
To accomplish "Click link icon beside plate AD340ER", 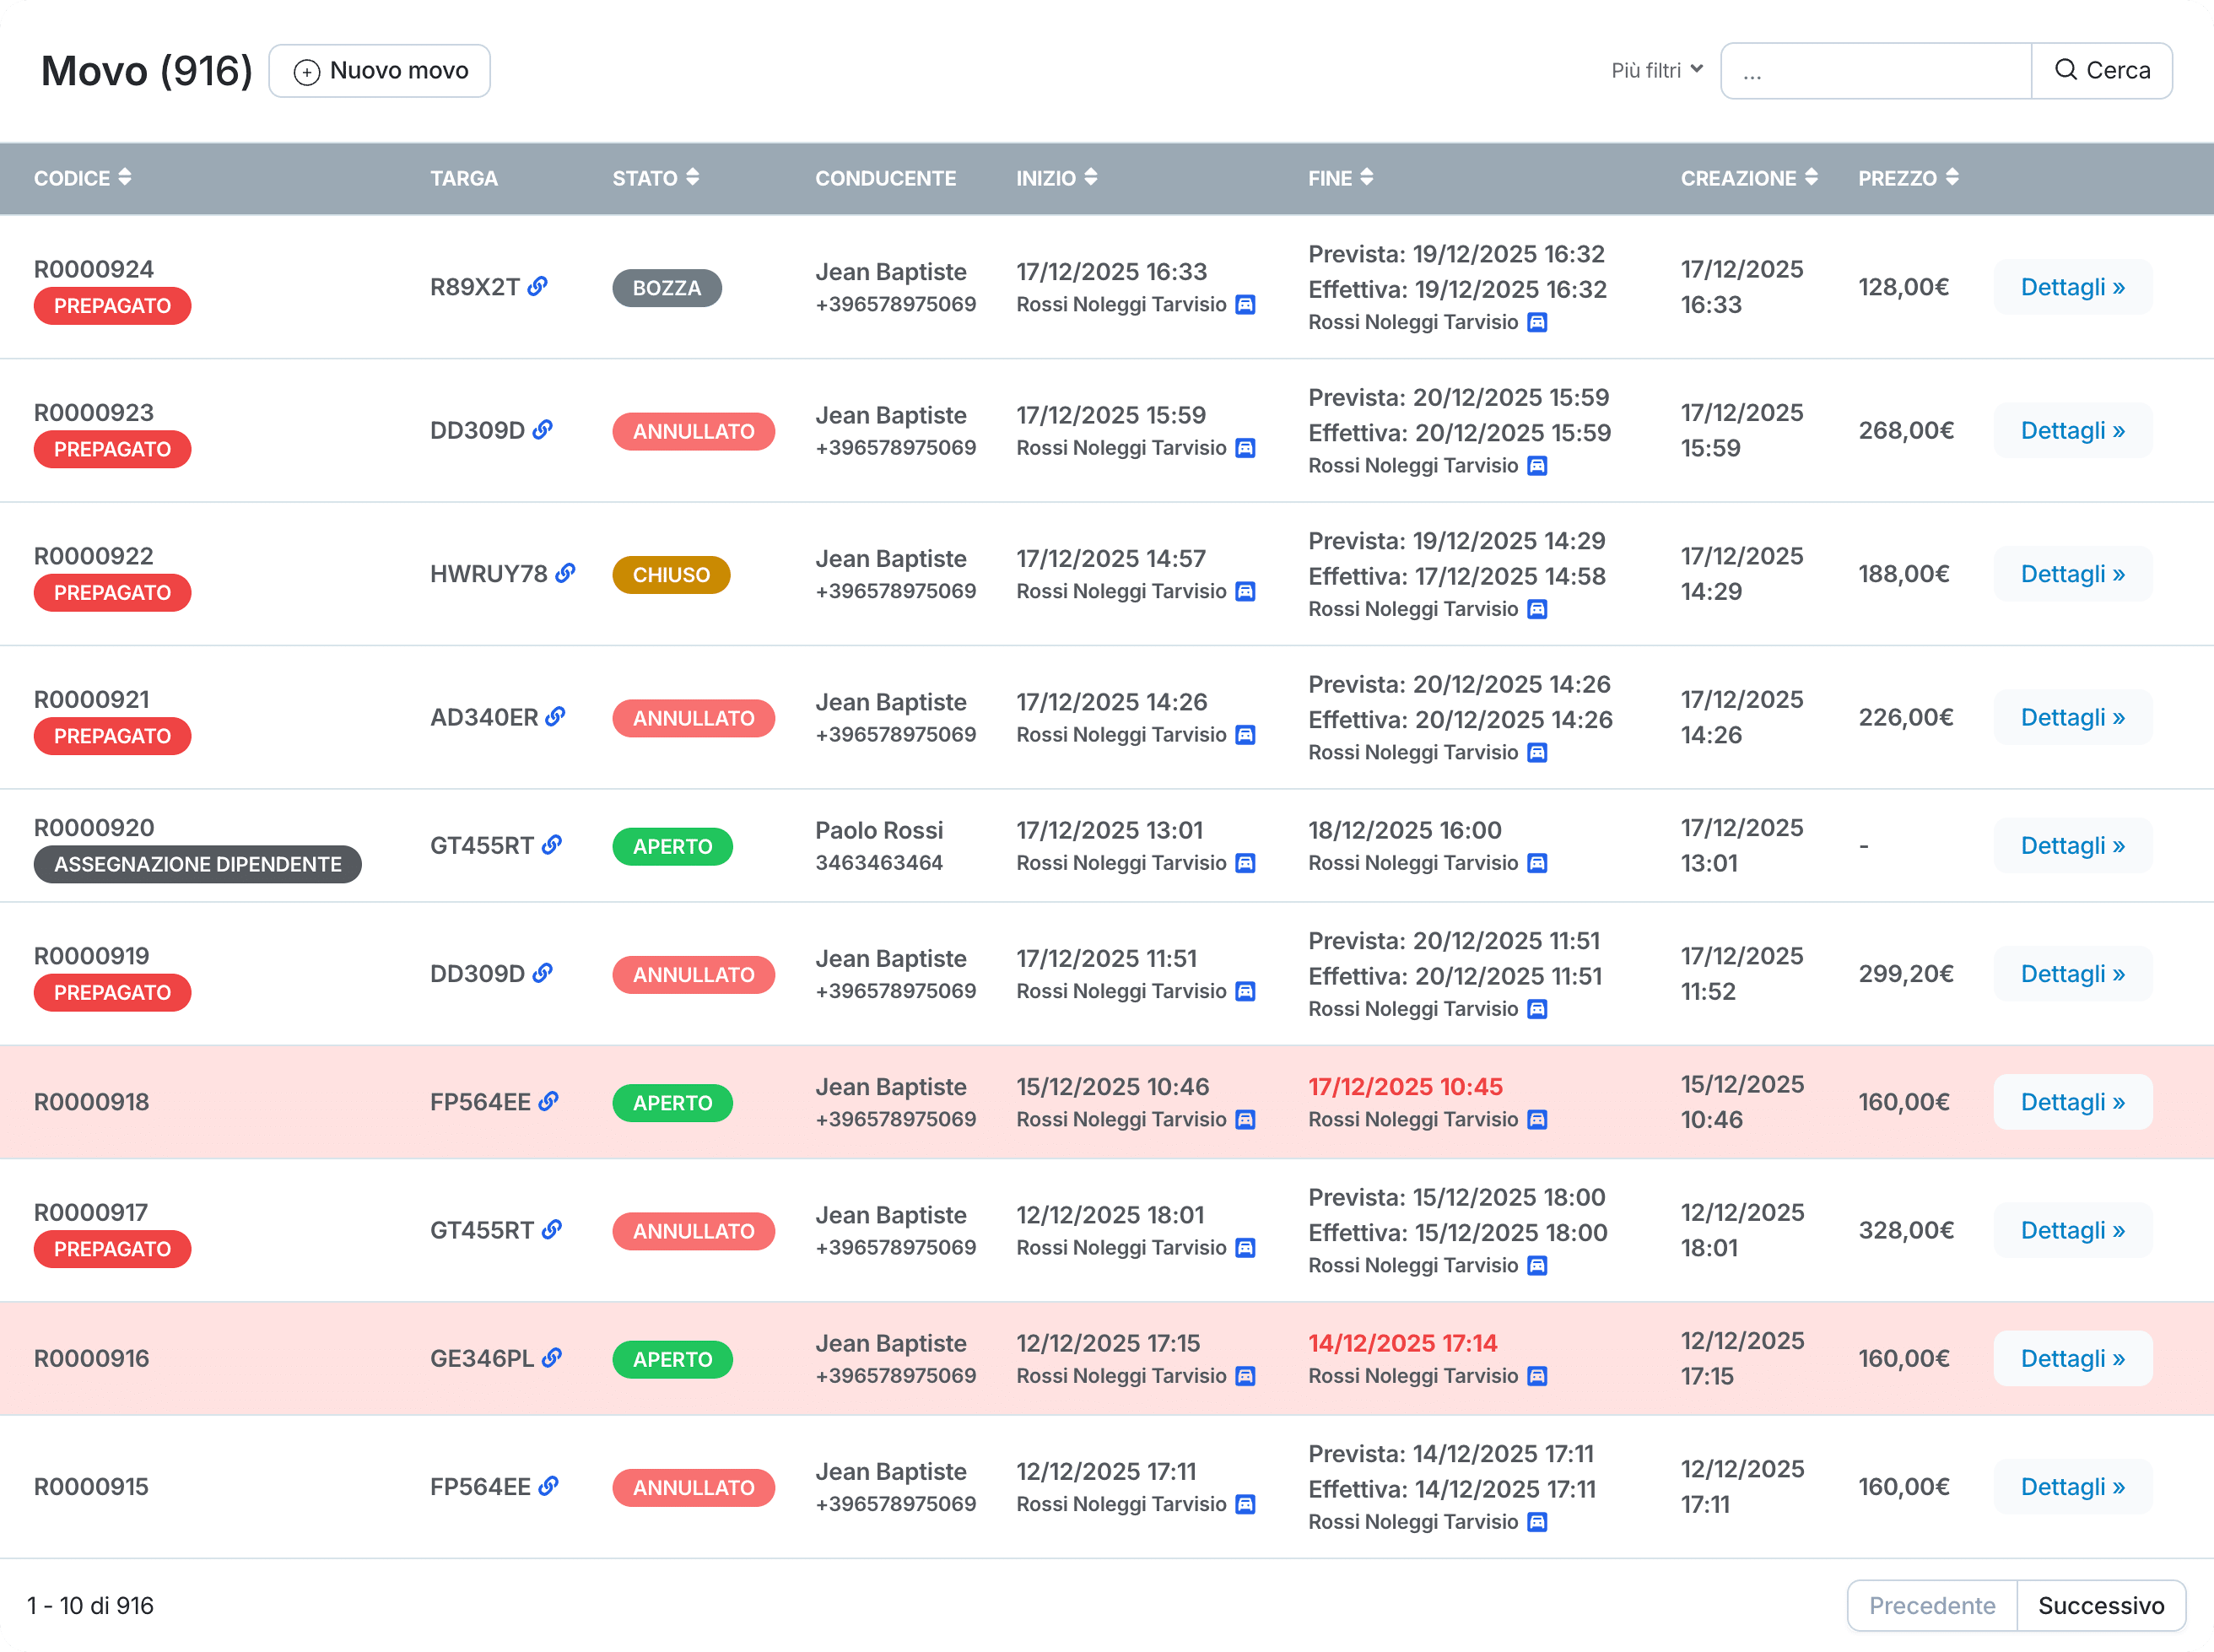I will click(x=556, y=716).
